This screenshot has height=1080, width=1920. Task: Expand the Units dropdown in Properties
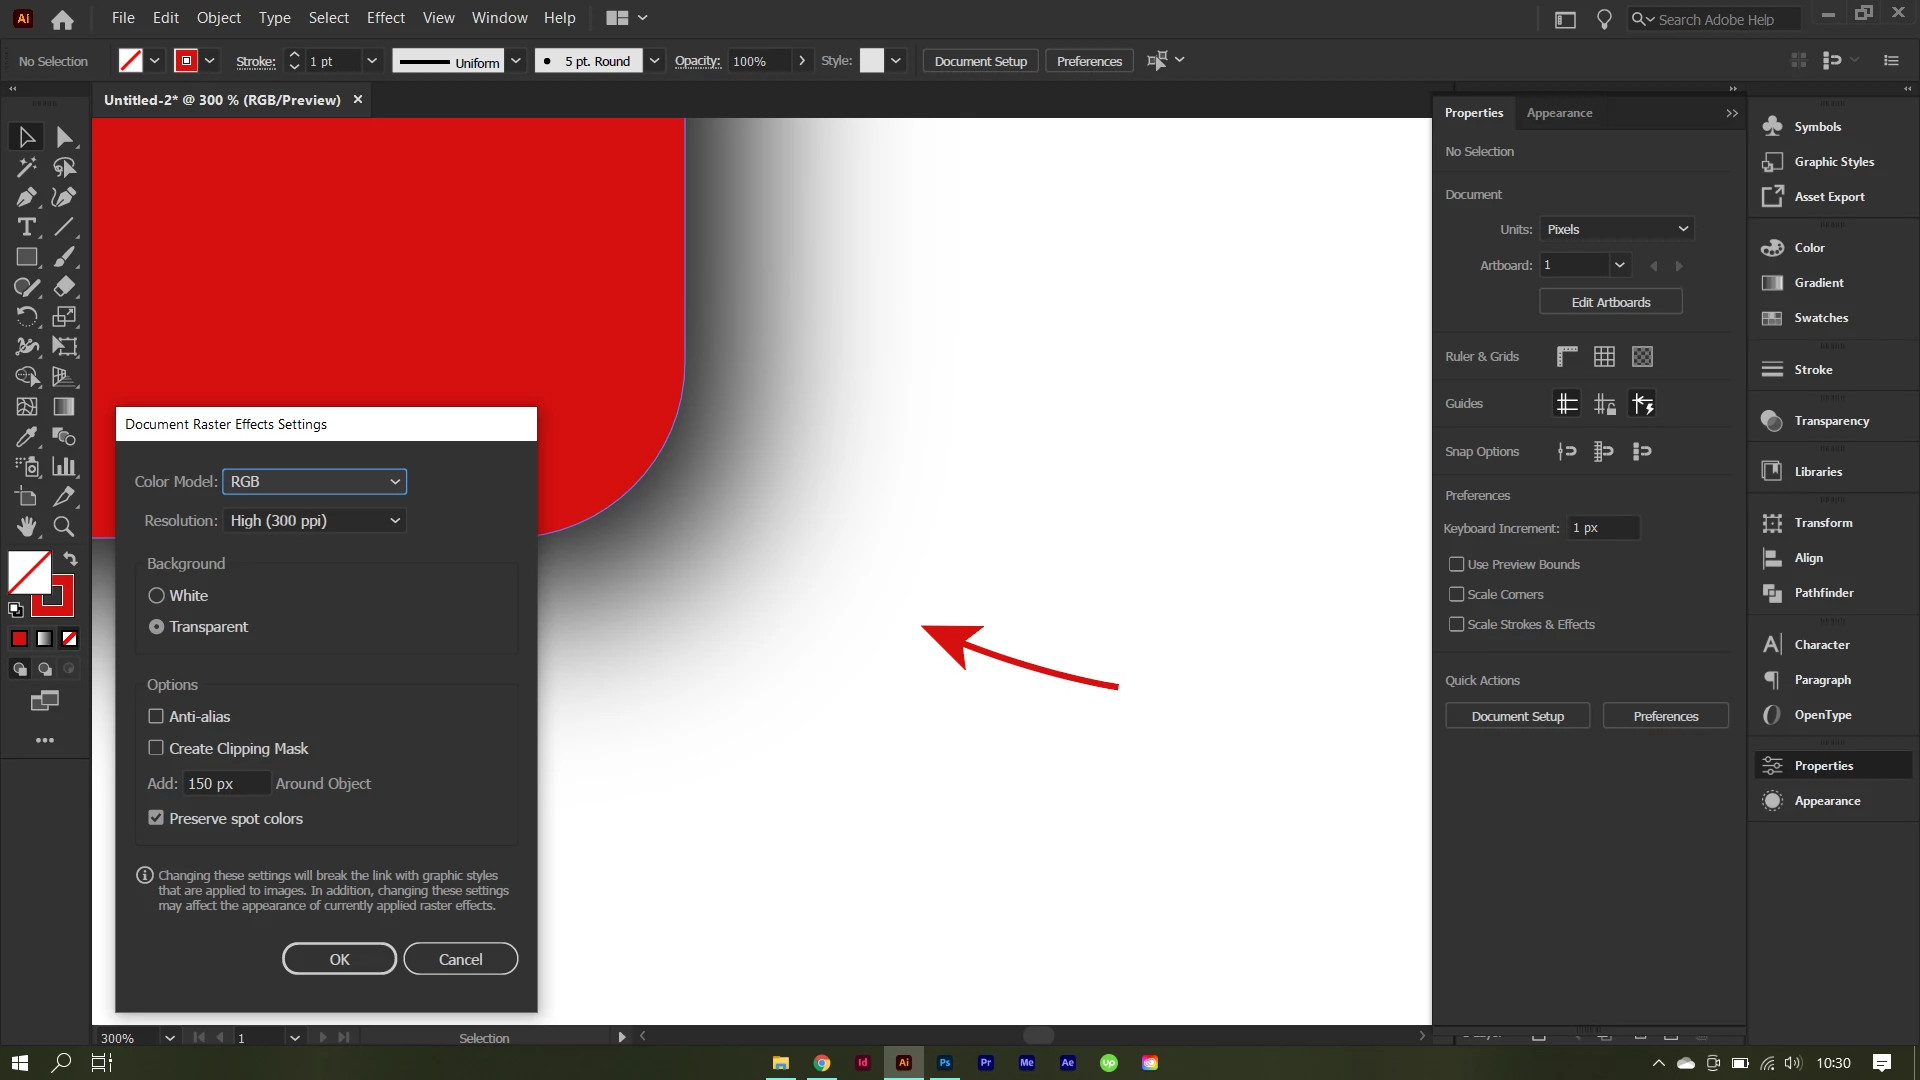click(1616, 230)
